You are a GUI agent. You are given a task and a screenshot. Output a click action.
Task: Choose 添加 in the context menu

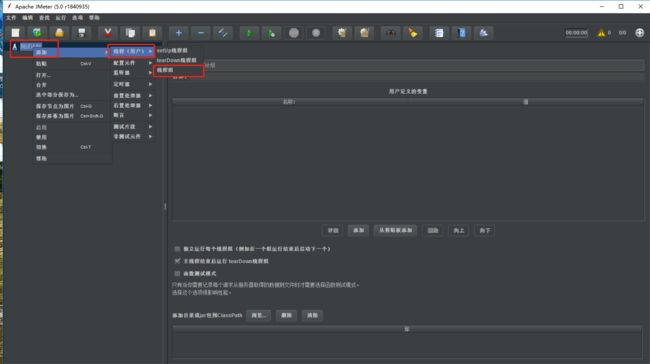tap(72, 52)
